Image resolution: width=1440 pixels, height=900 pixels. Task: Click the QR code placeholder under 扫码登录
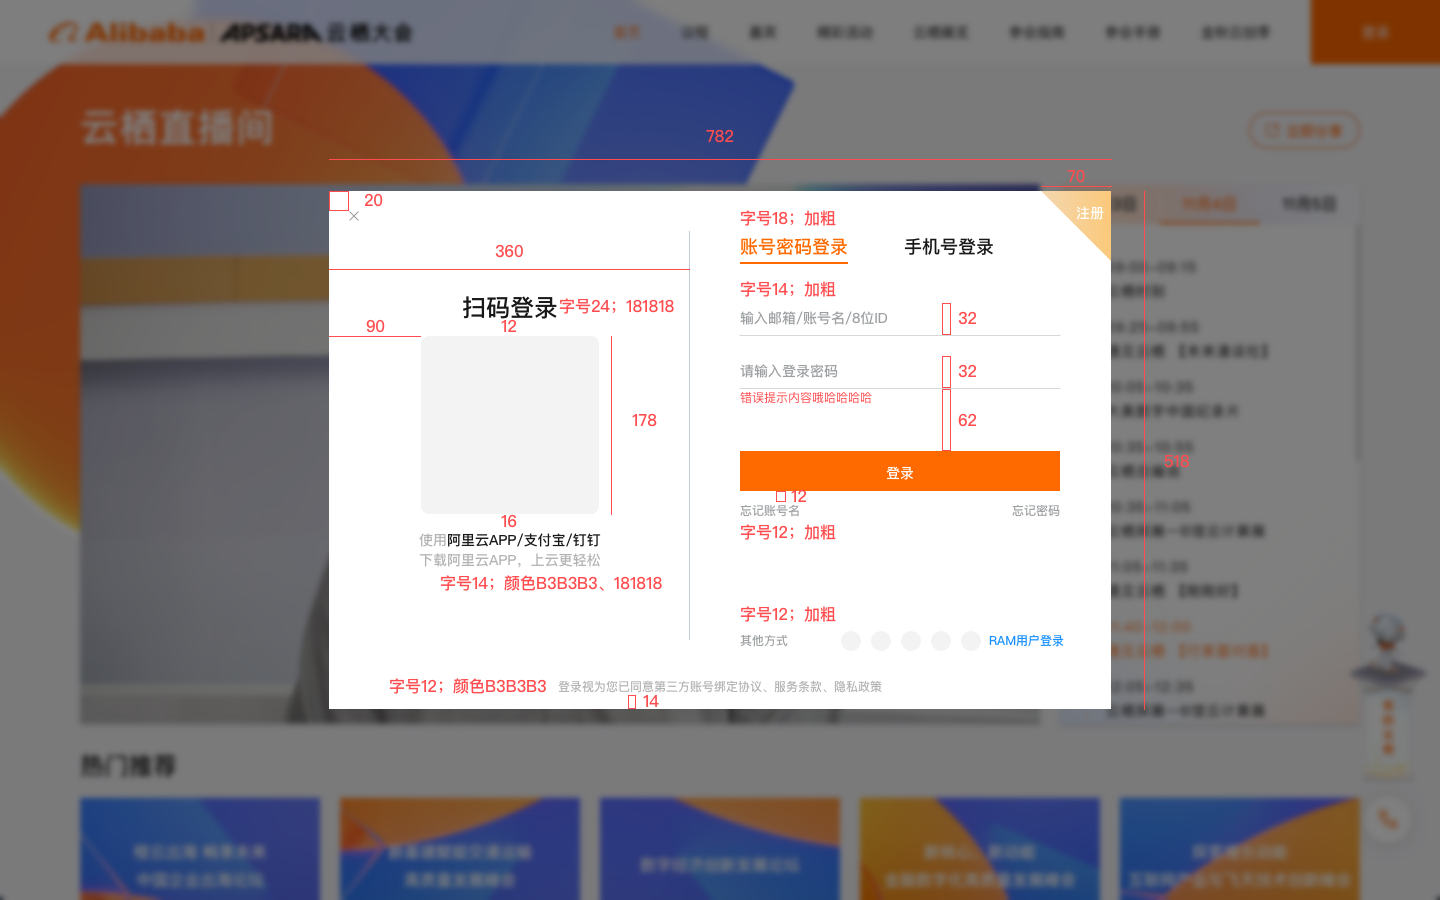pos(510,425)
